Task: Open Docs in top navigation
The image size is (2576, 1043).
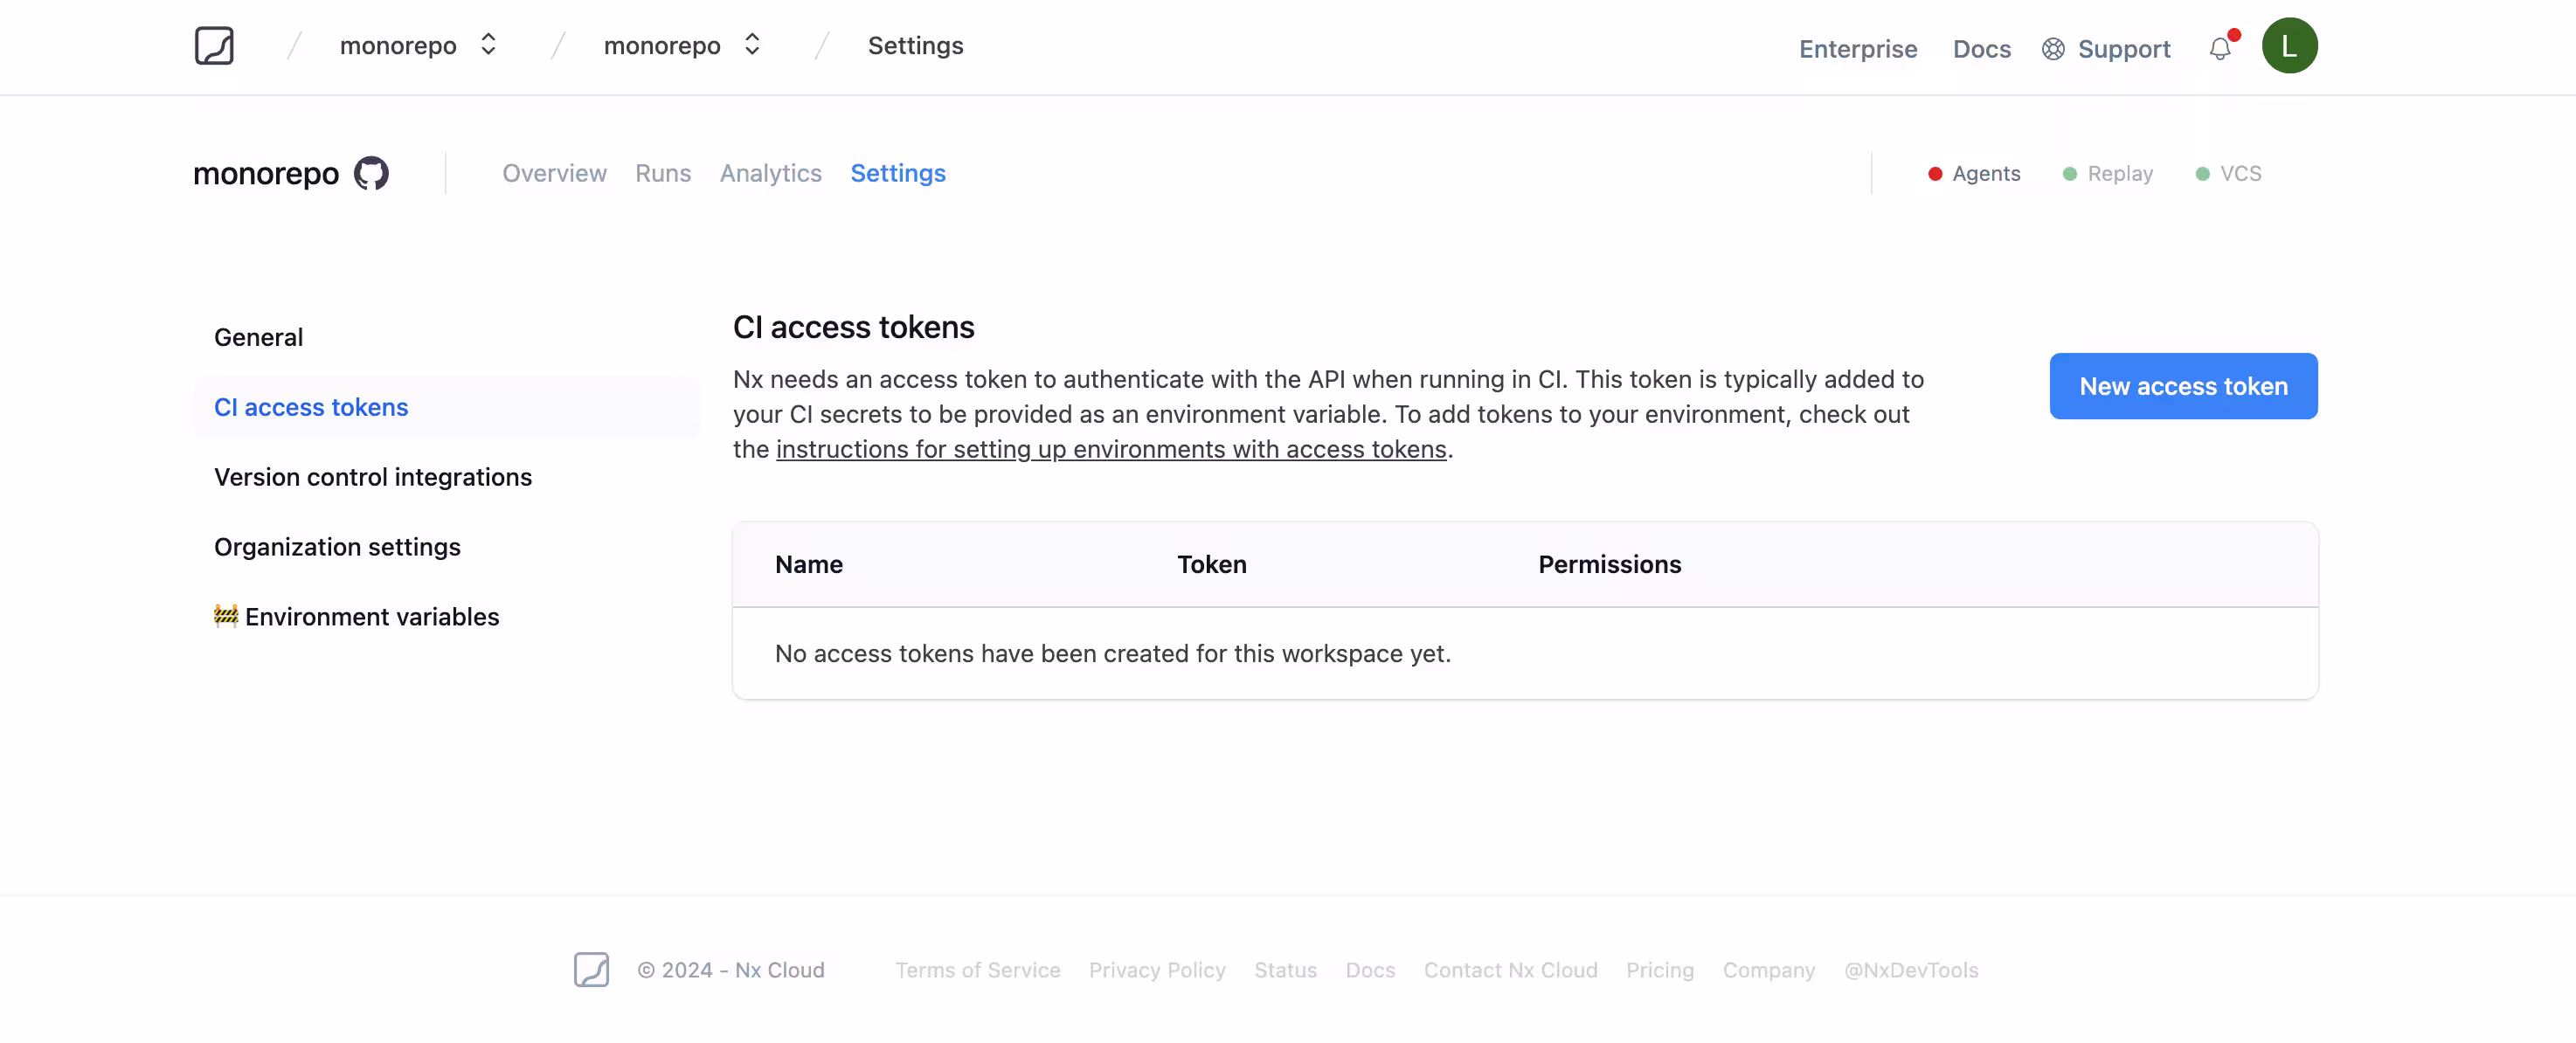Action: pos(1981,49)
